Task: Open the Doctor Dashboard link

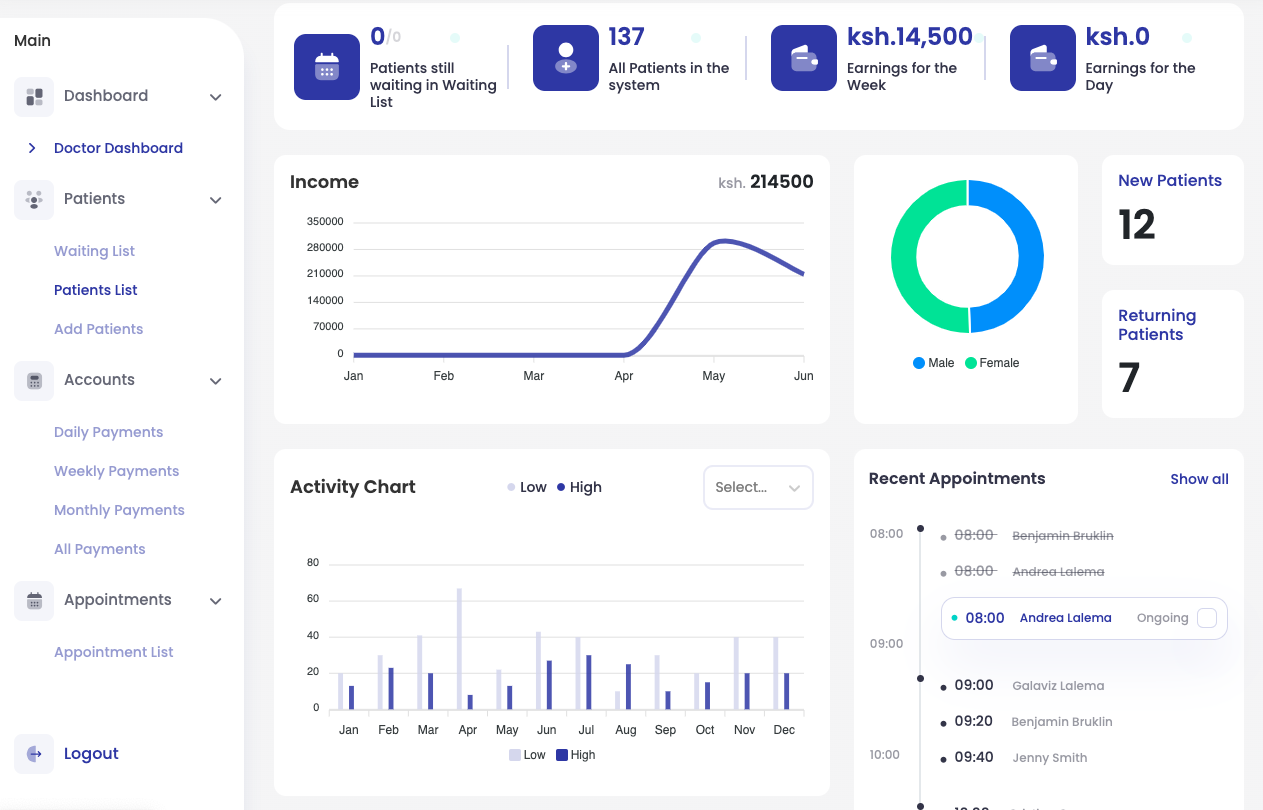Action: pyautogui.click(x=118, y=148)
